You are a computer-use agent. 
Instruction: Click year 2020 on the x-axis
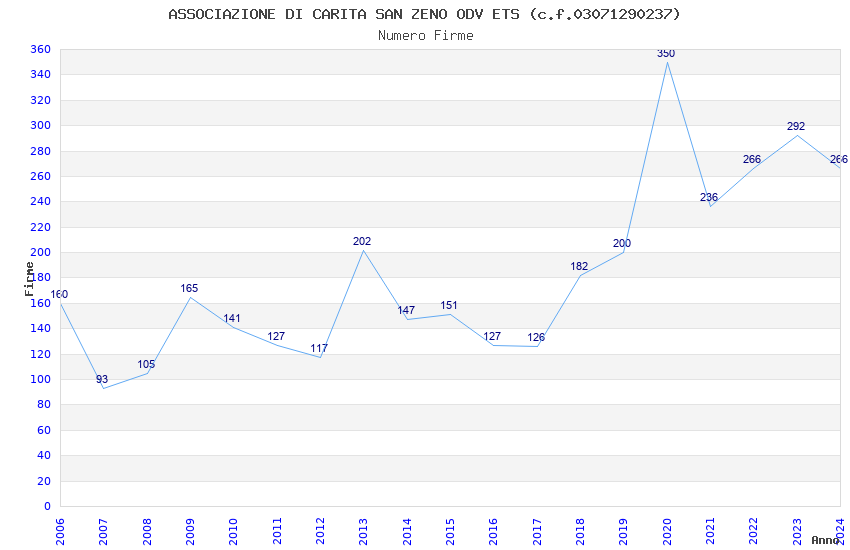pos(667,532)
